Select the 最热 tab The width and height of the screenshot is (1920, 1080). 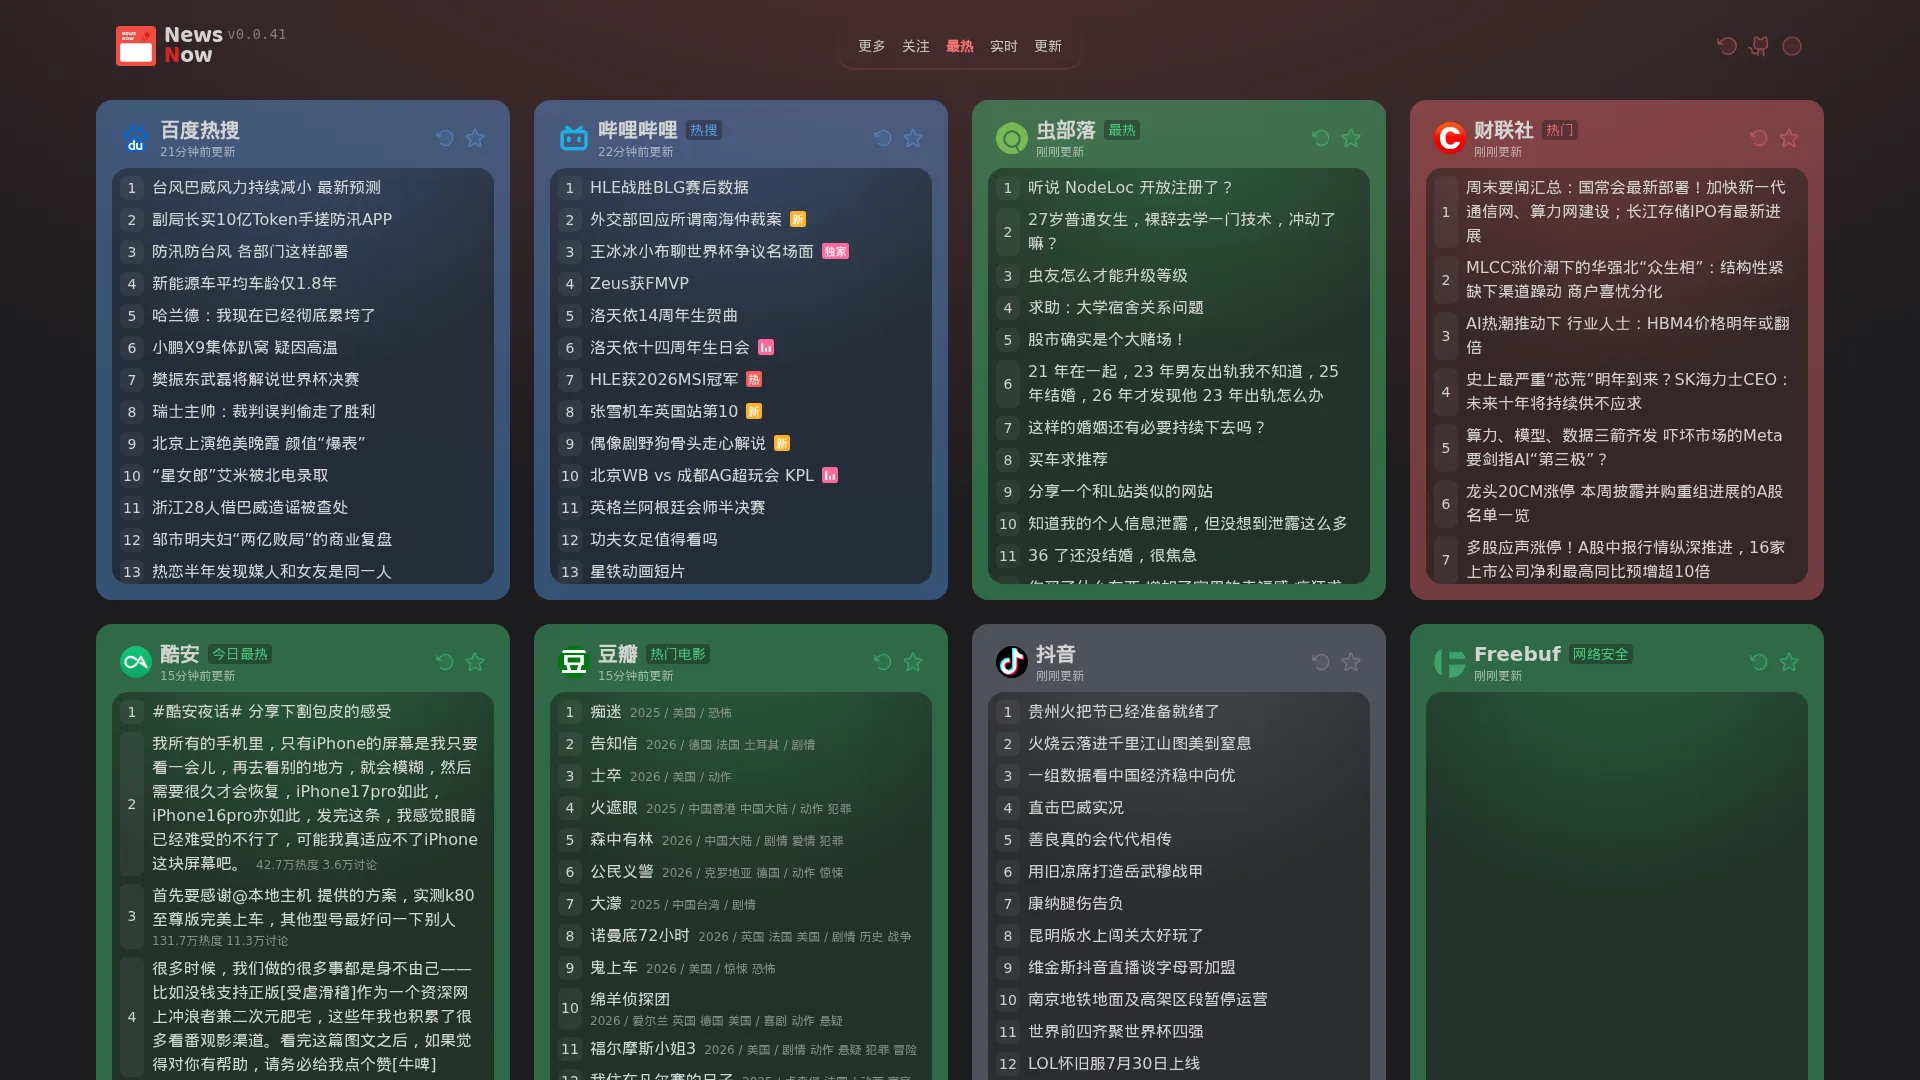960,46
